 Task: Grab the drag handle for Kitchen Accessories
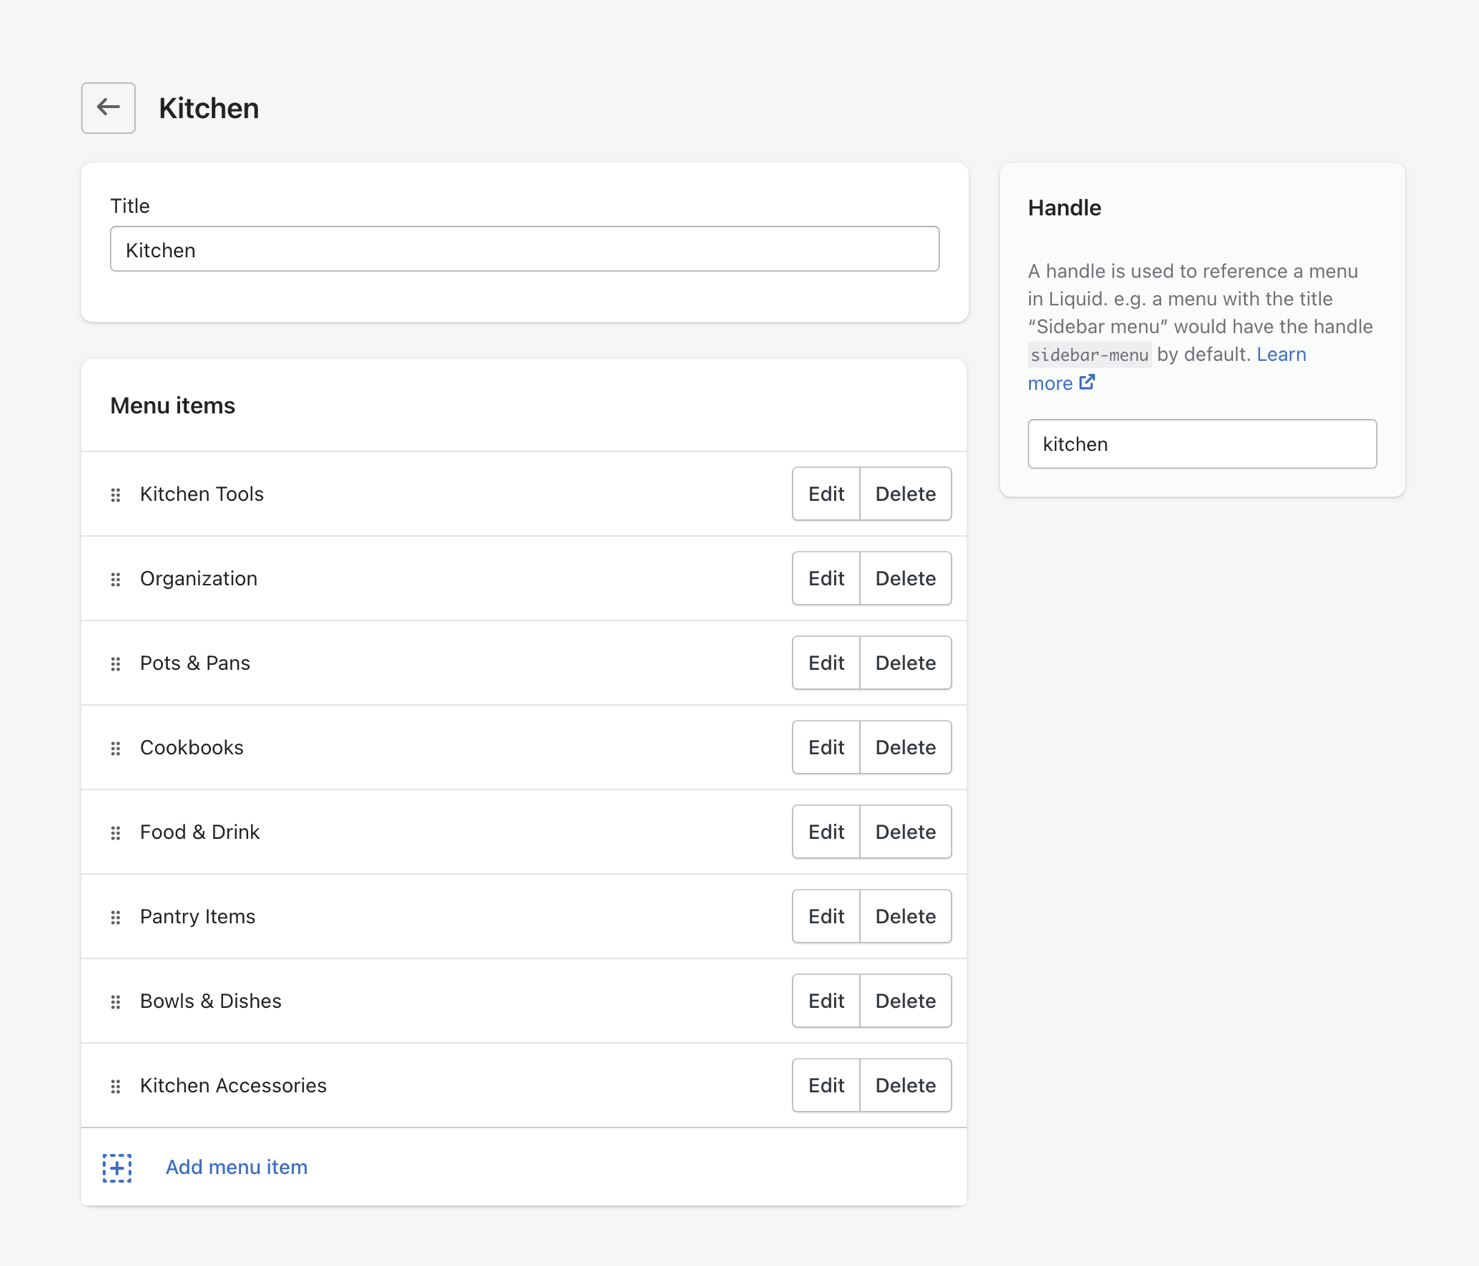click(x=116, y=1086)
